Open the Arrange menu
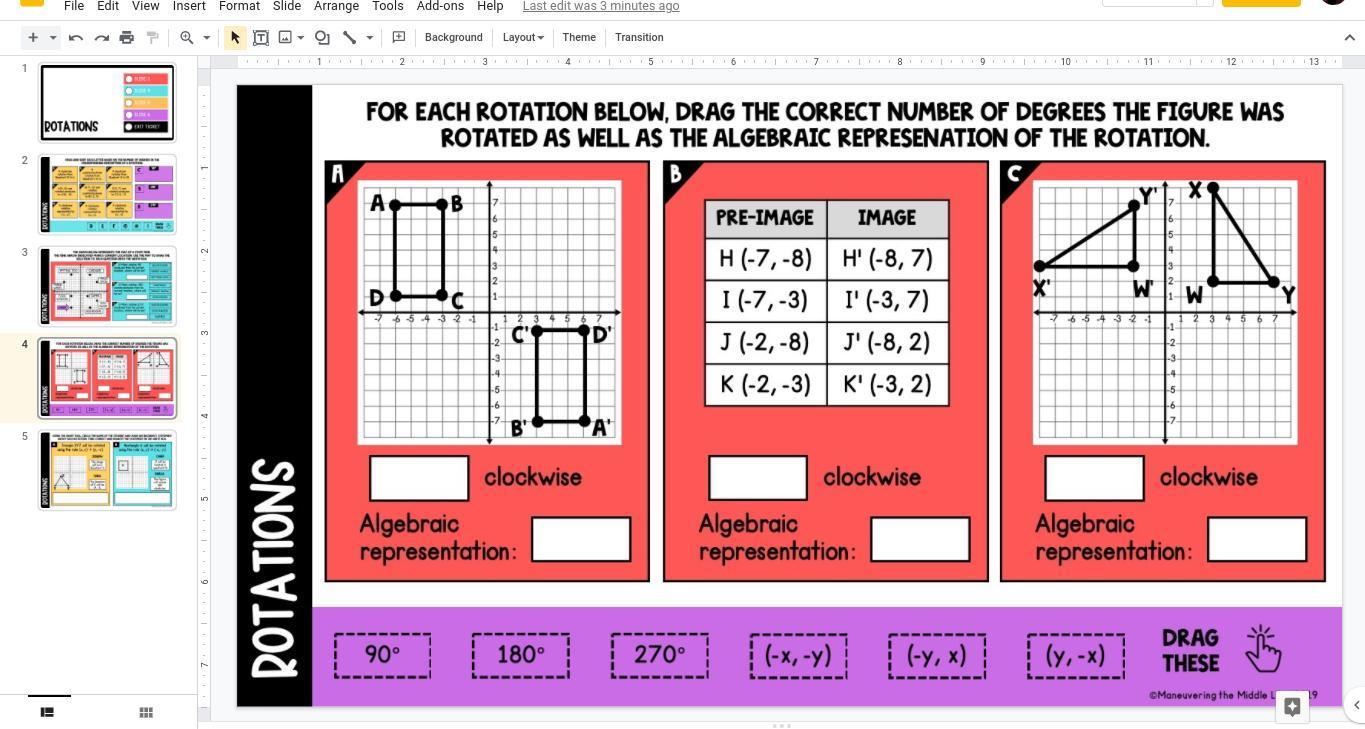 click(x=337, y=6)
